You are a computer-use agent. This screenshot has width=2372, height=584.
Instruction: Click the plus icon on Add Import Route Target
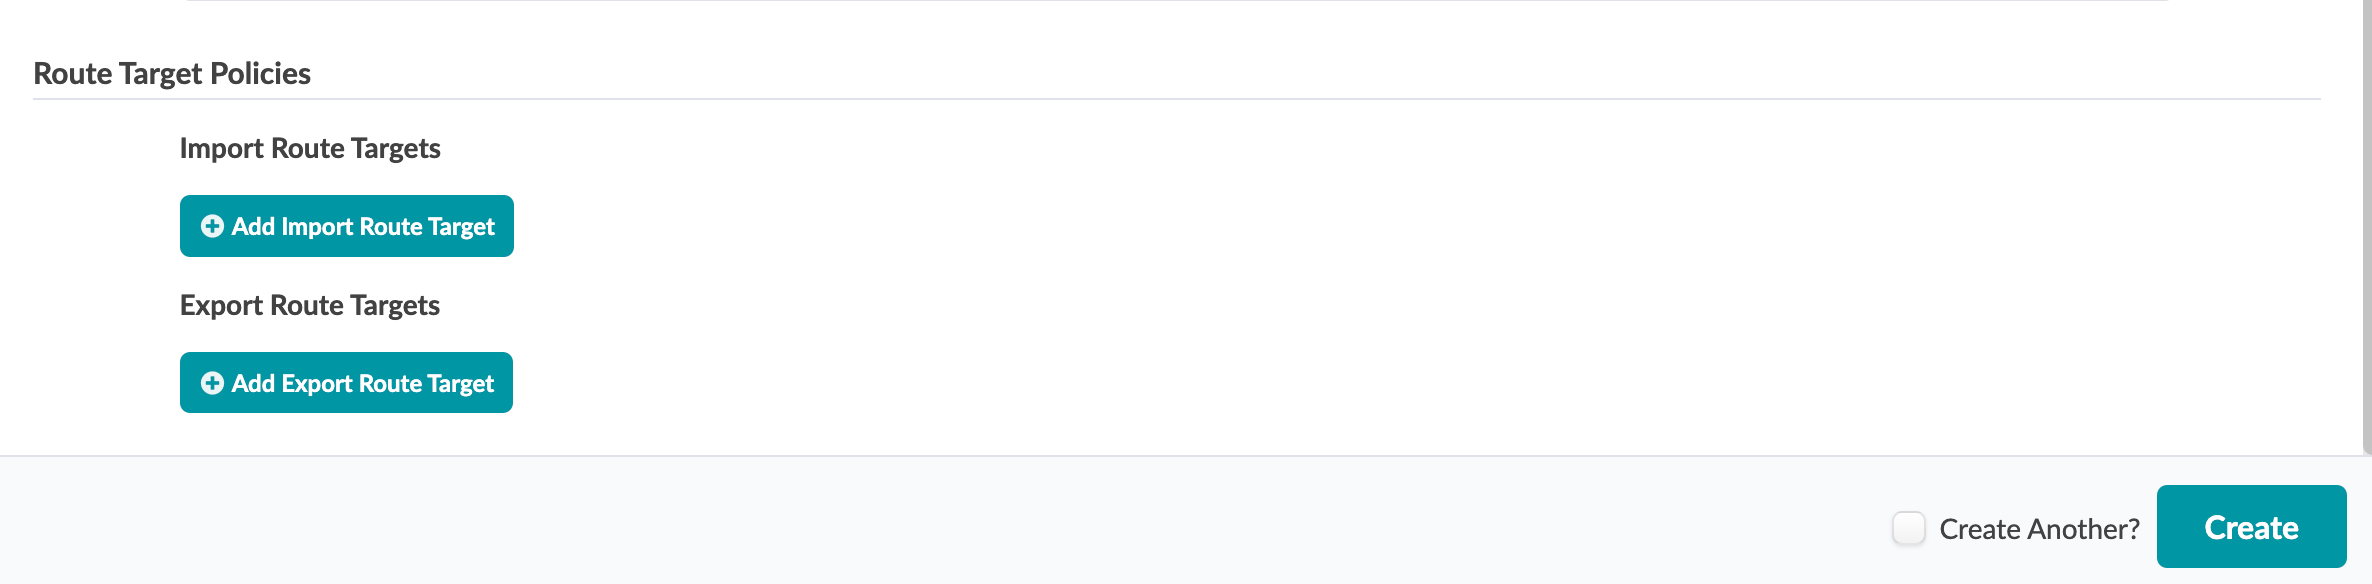[x=212, y=226]
